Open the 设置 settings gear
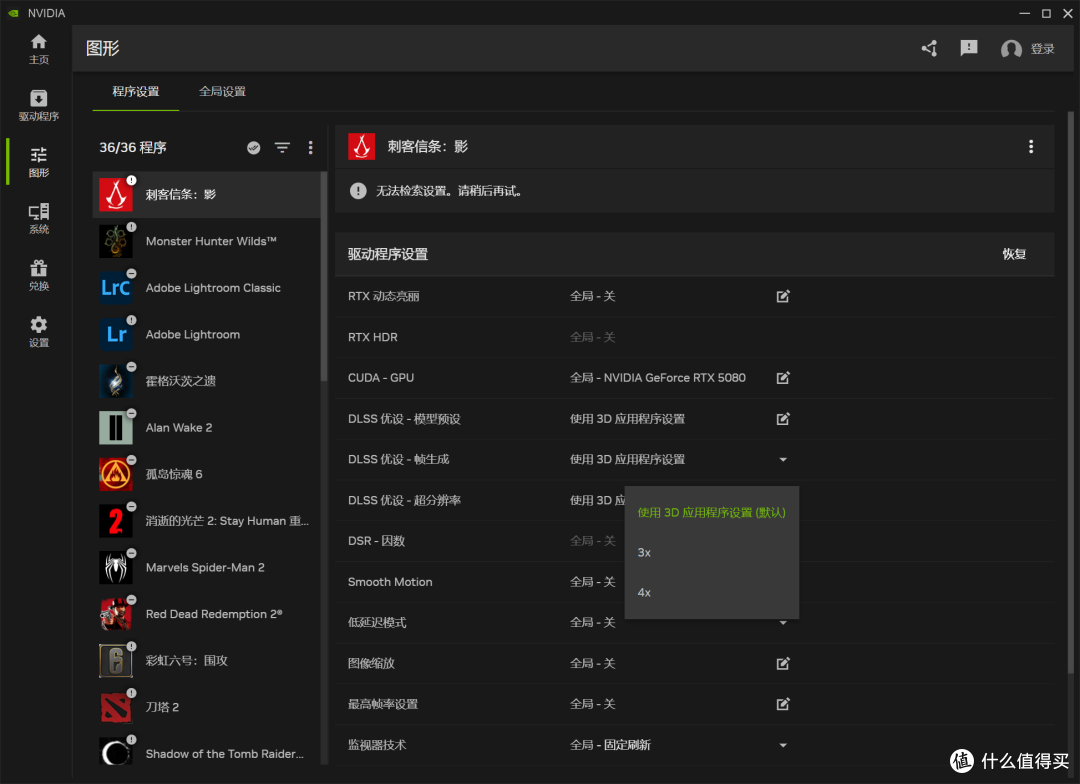The width and height of the screenshot is (1080, 784). pos(39,331)
